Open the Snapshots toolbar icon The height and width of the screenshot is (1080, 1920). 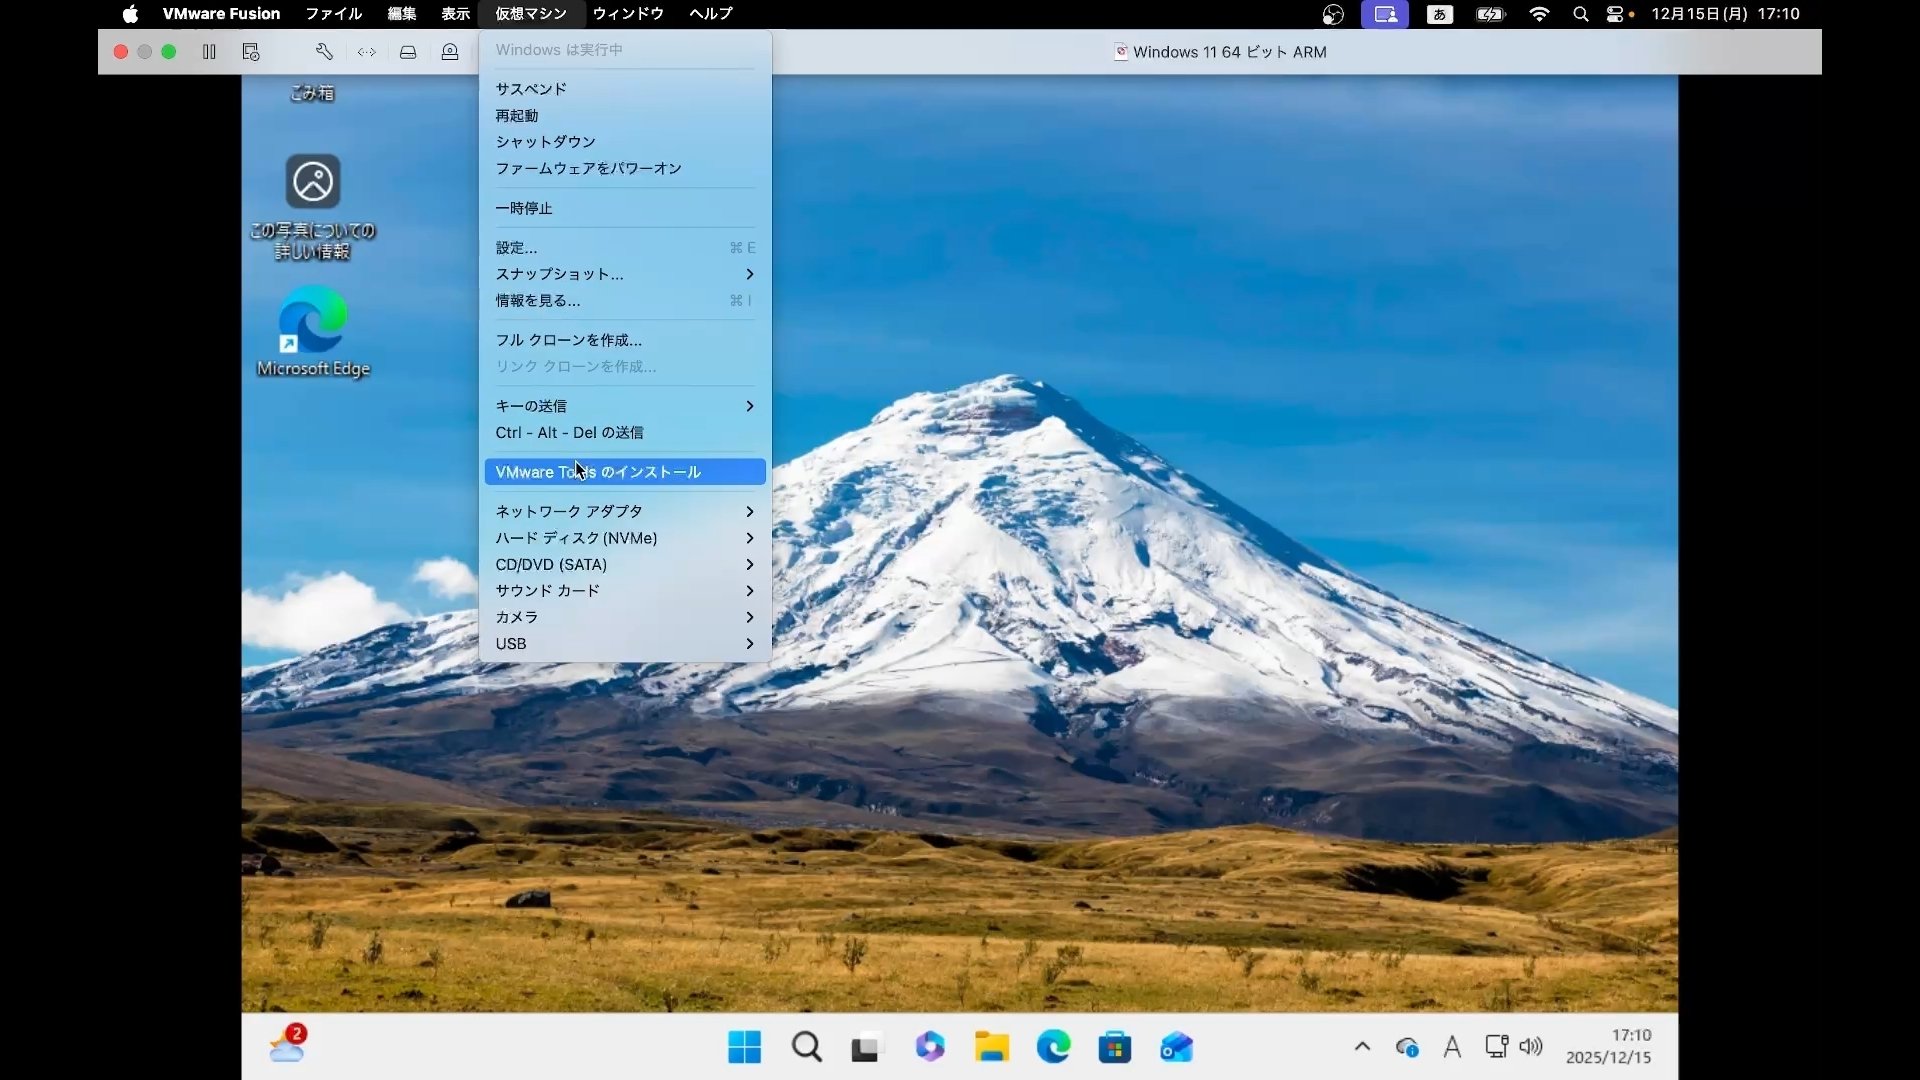(x=250, y=52)
